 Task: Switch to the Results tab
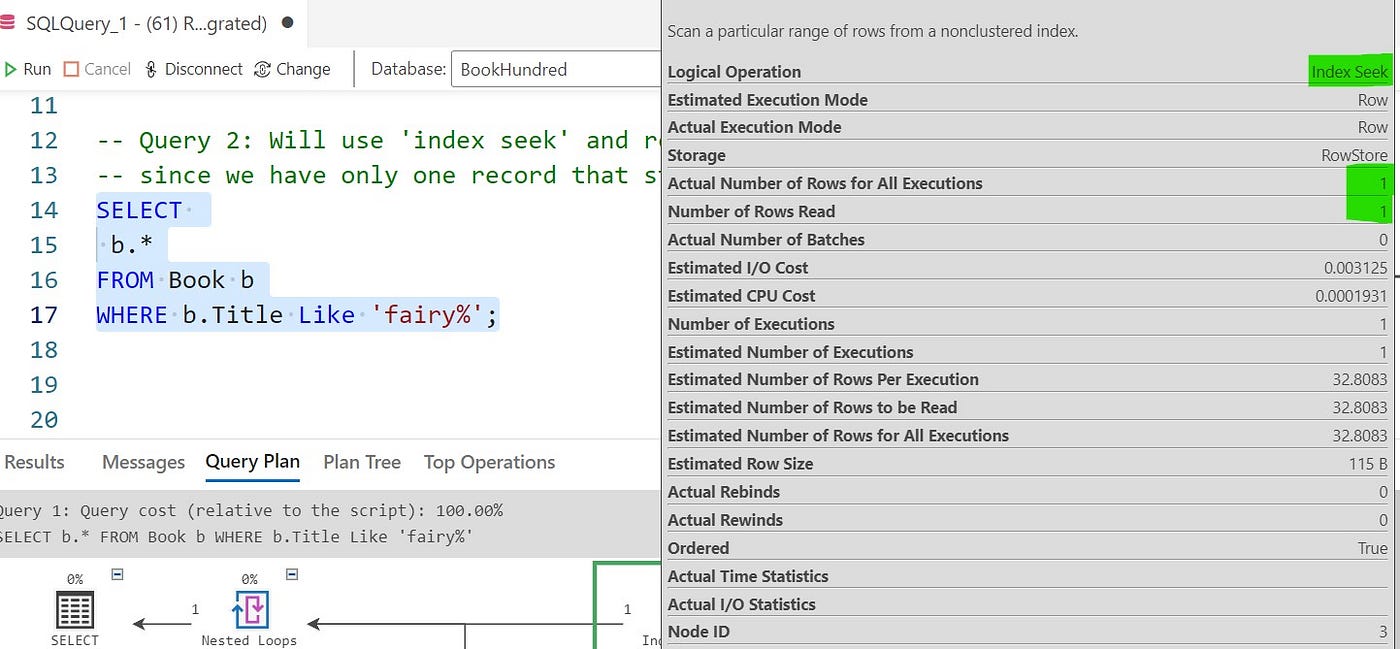[x=34, y=462]
